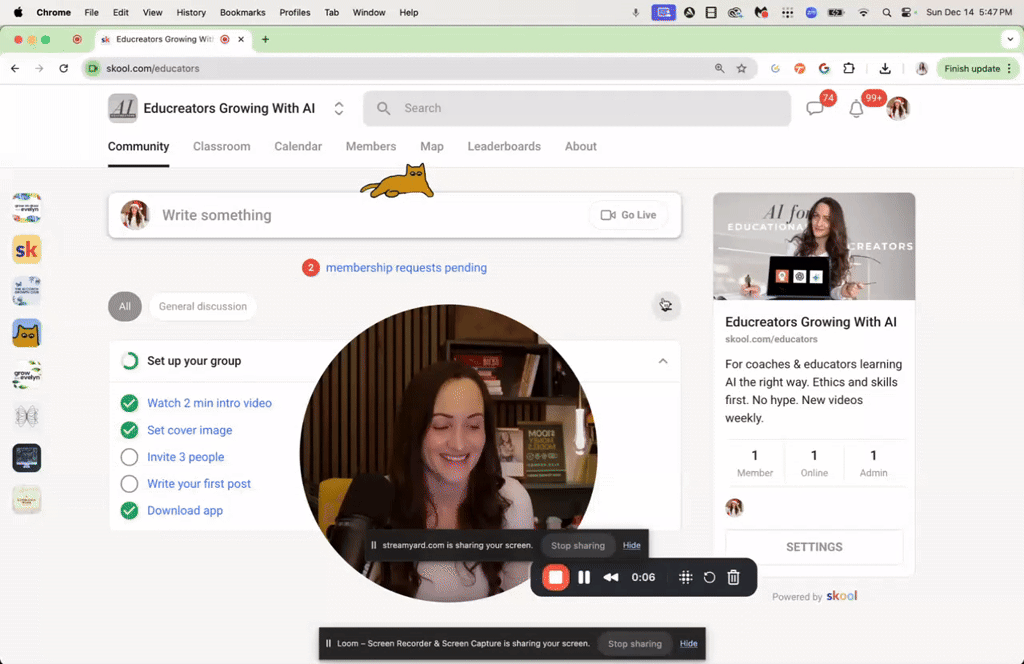Open the 'History' menu in the menu bar
This screenshot has width=1024, height=664.
click(191, 12)
